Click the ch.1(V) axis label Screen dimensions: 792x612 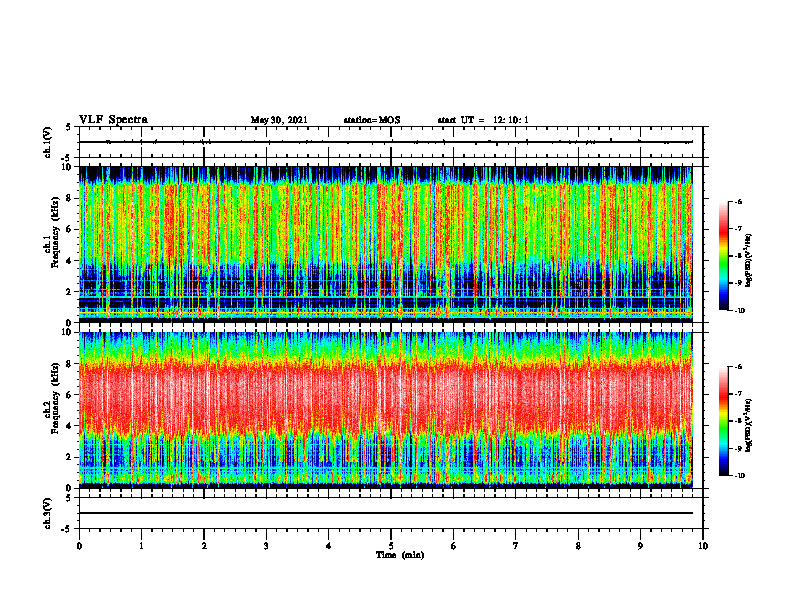48,142
